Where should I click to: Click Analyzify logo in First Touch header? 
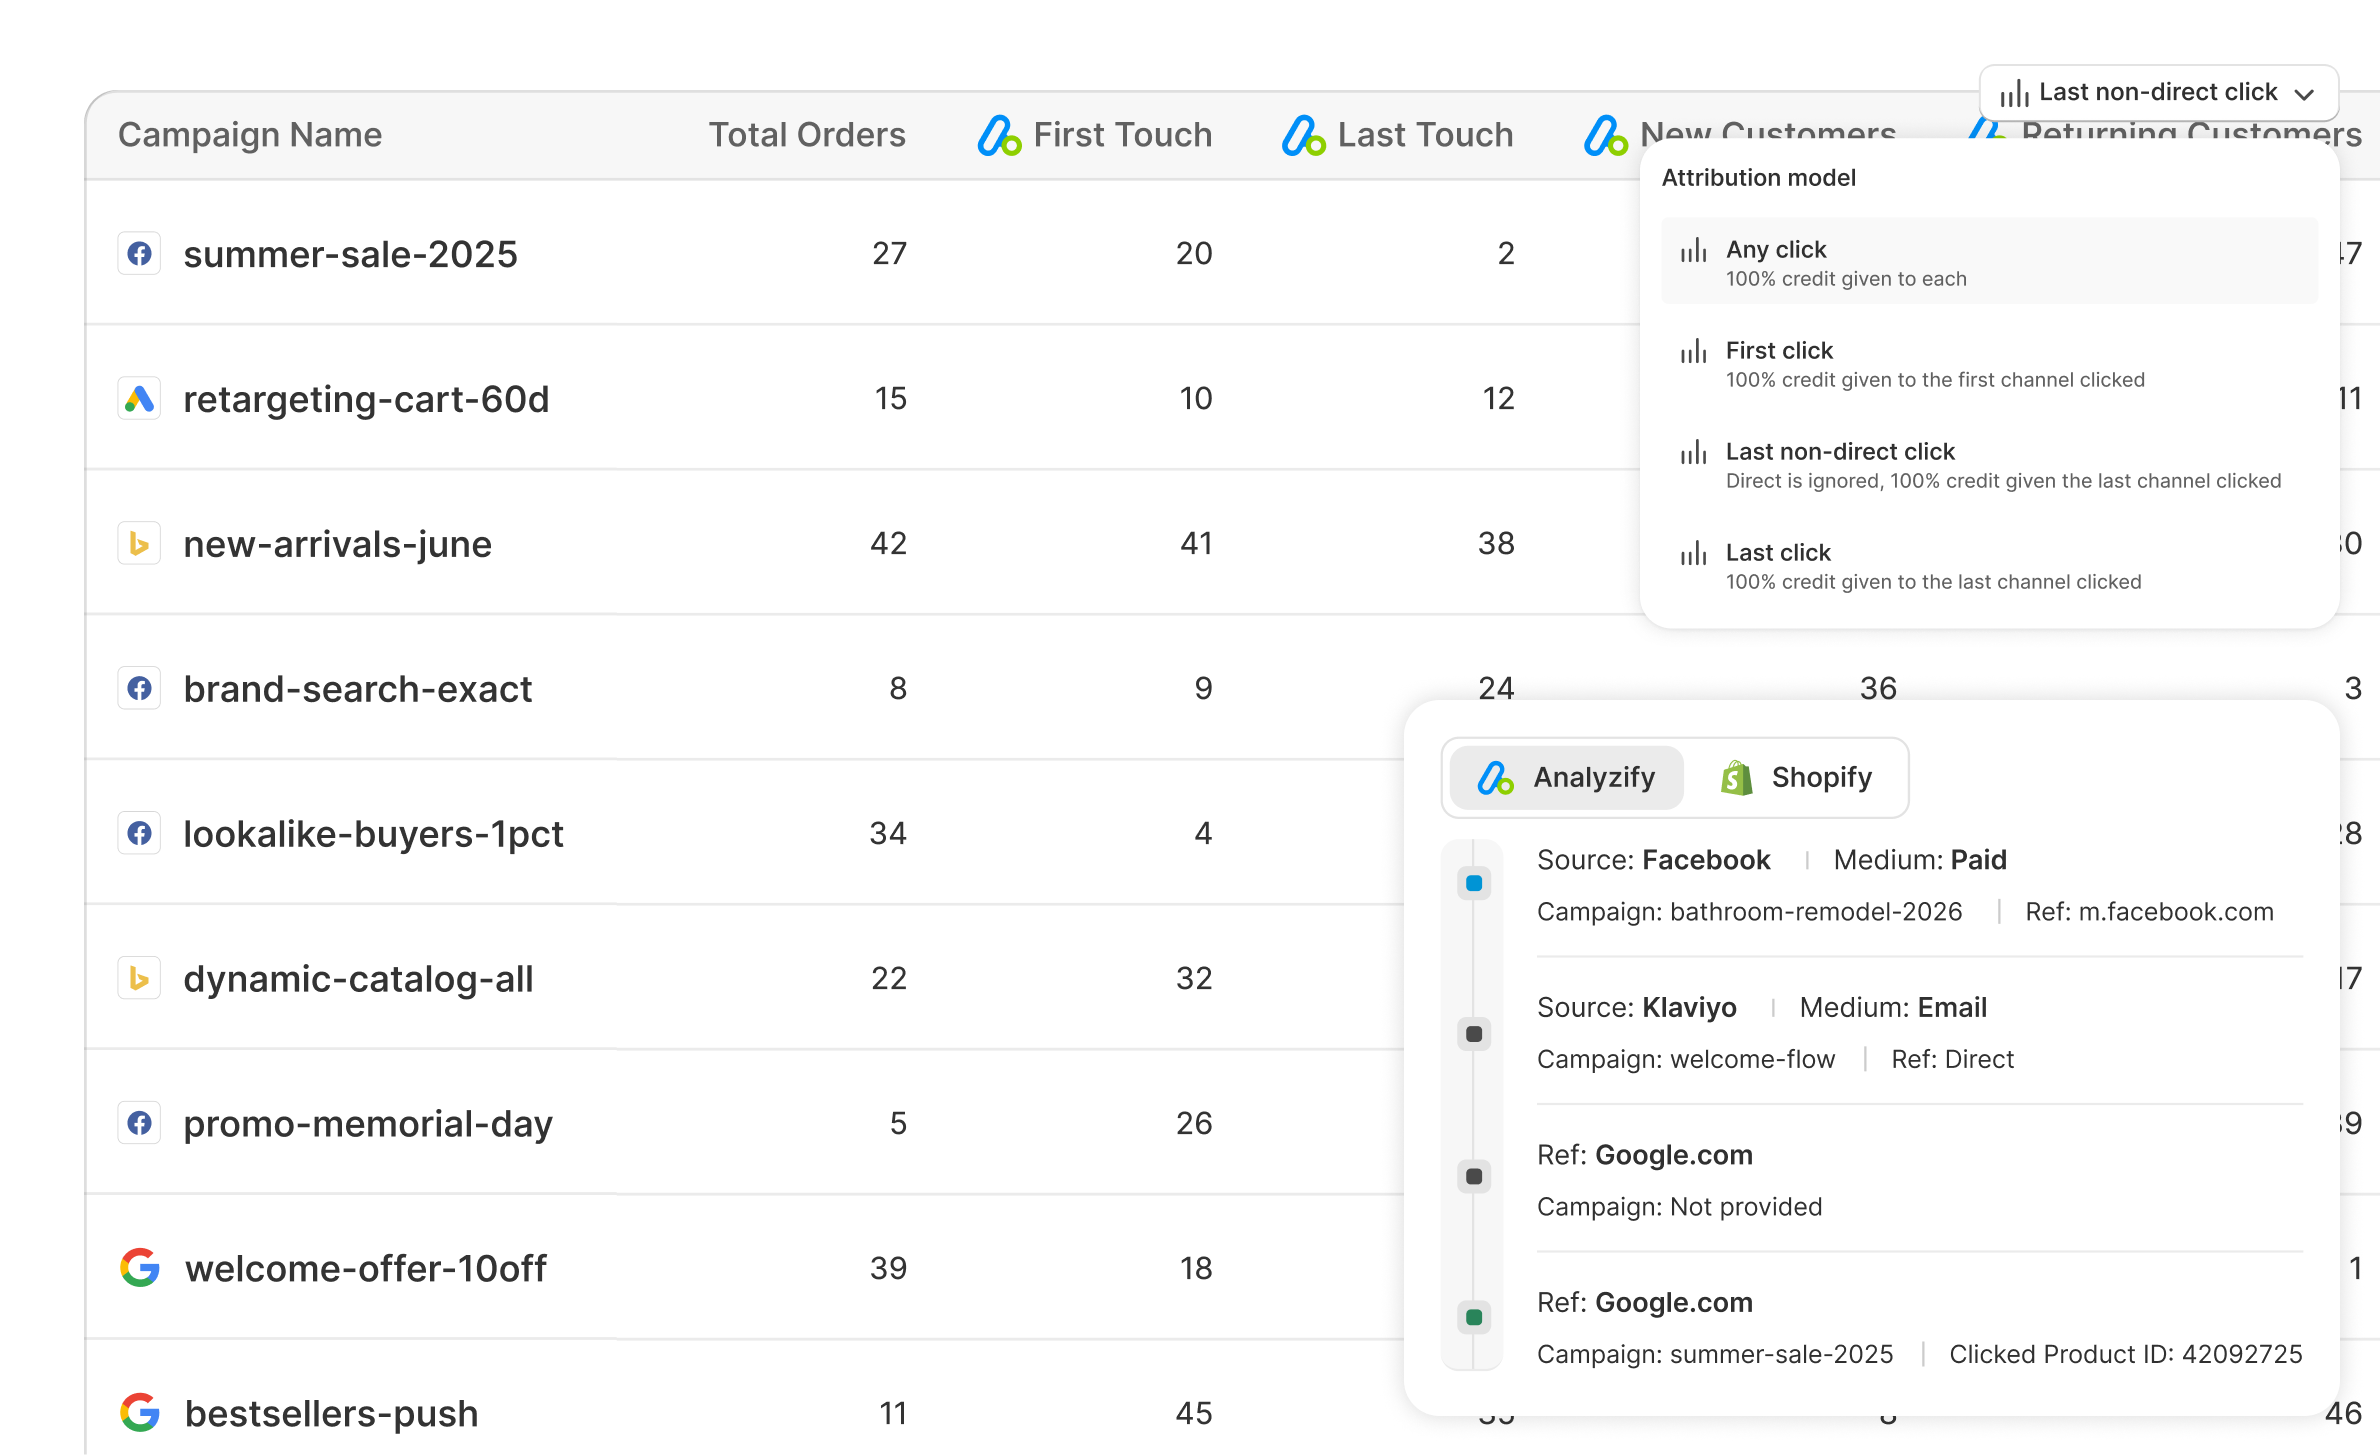999,136
